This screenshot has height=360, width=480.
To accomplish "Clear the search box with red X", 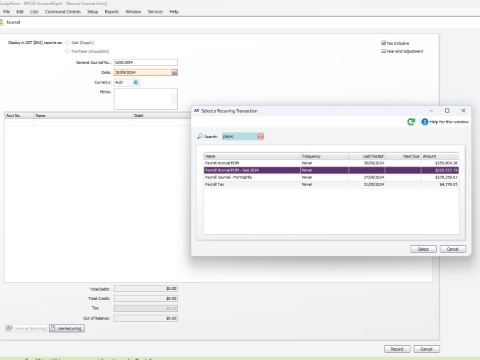I will pyautogui.click(x=261, y=136).
